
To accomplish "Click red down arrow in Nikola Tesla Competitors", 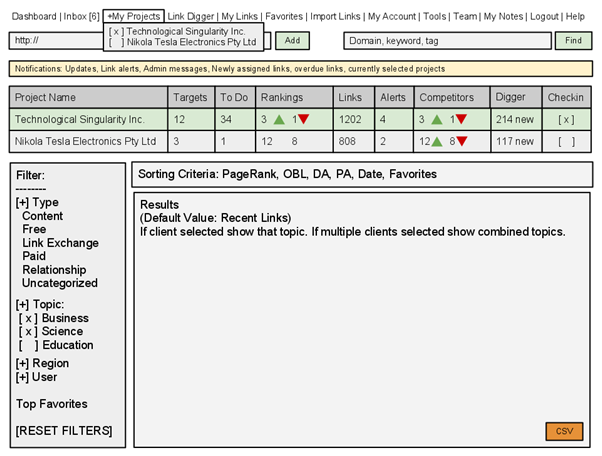I will point(462,141).
